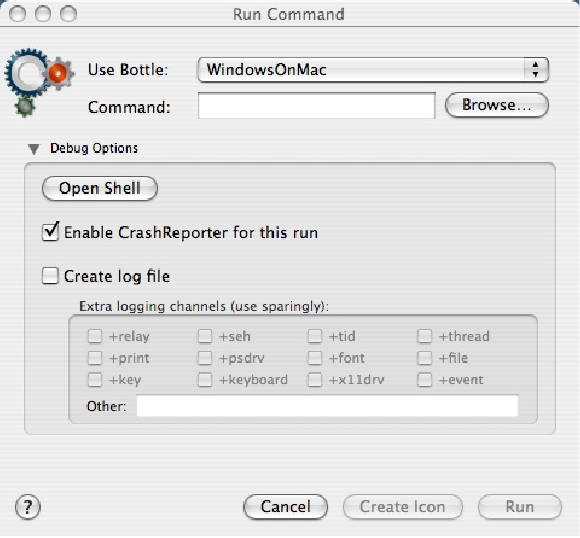Collapse the Debug Options disclosure triangle
Image resolution: width=580 pixels, height=538 pixels.
(34, 149)
